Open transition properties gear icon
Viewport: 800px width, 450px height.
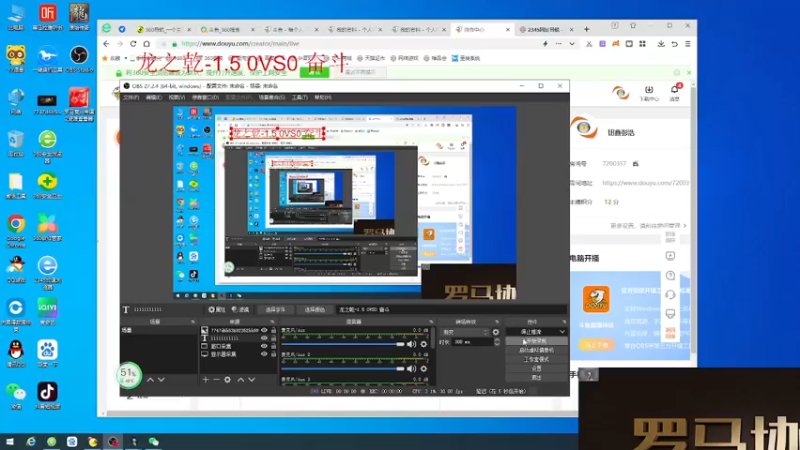click(x=495, y=332)
